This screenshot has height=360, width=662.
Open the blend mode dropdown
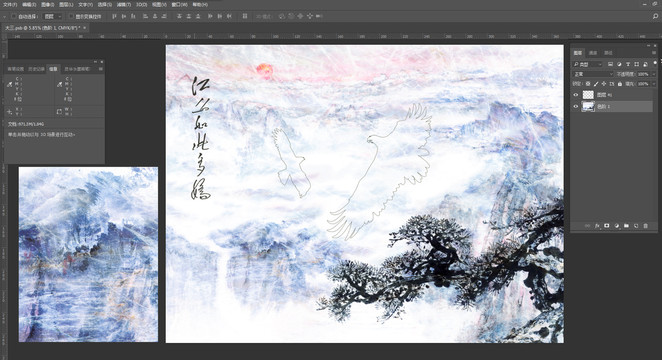593,74
